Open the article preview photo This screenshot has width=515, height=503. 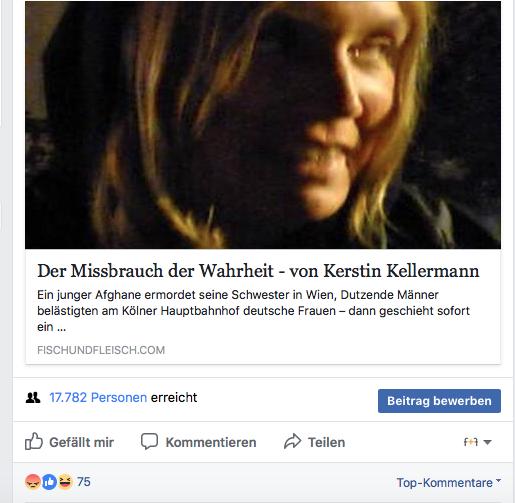coord(263,125)
